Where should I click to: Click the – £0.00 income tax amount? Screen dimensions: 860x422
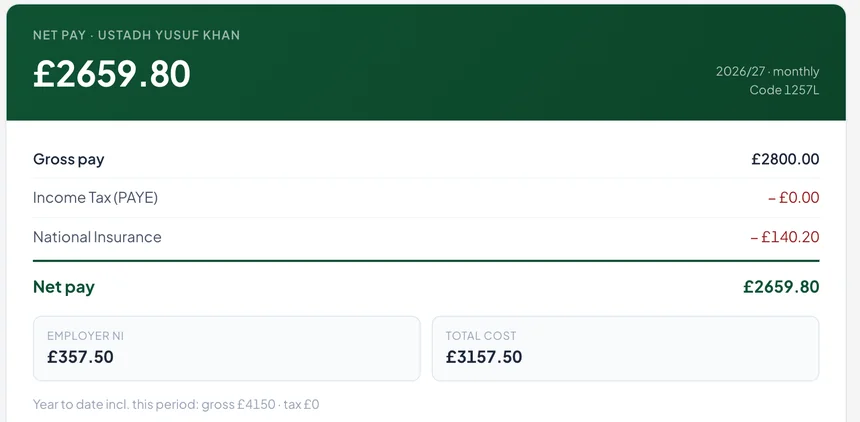pyautogui.click(x=794, y=198)
